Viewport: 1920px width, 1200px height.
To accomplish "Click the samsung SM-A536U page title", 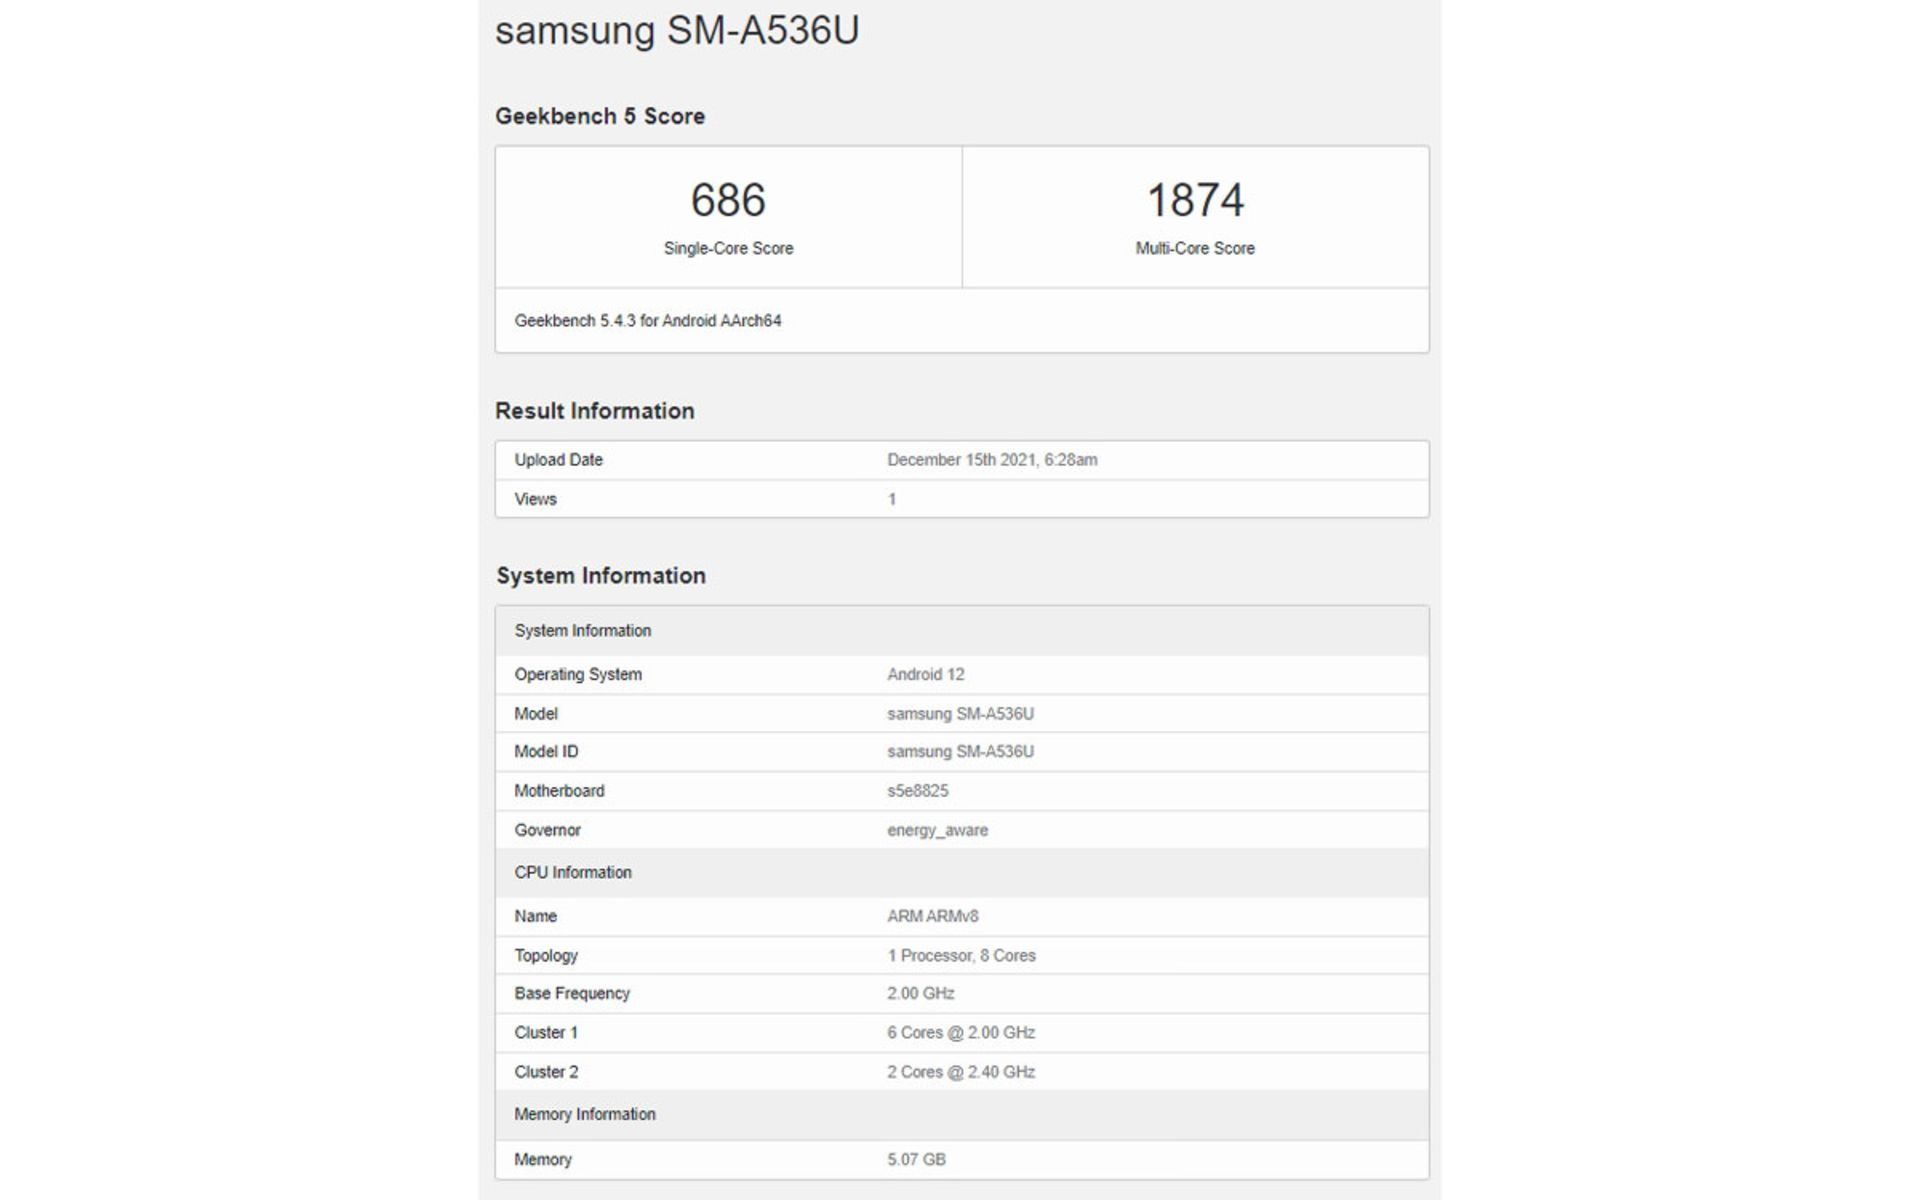I will 677,30.
